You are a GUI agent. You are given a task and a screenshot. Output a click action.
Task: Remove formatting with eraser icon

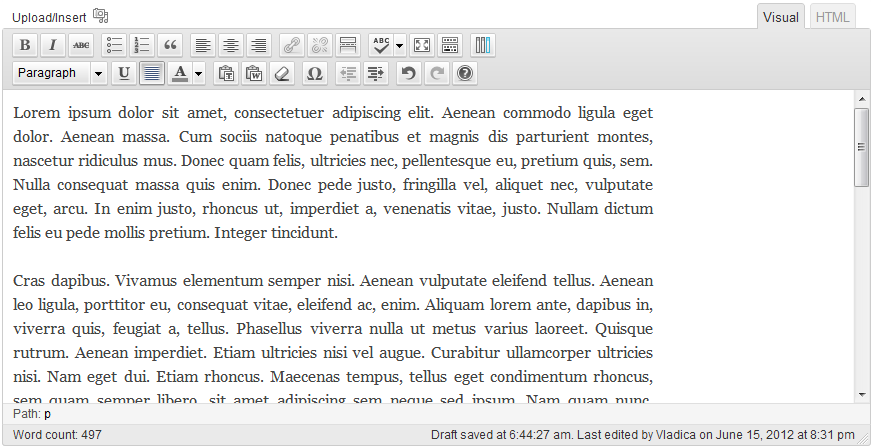[281, 73]
